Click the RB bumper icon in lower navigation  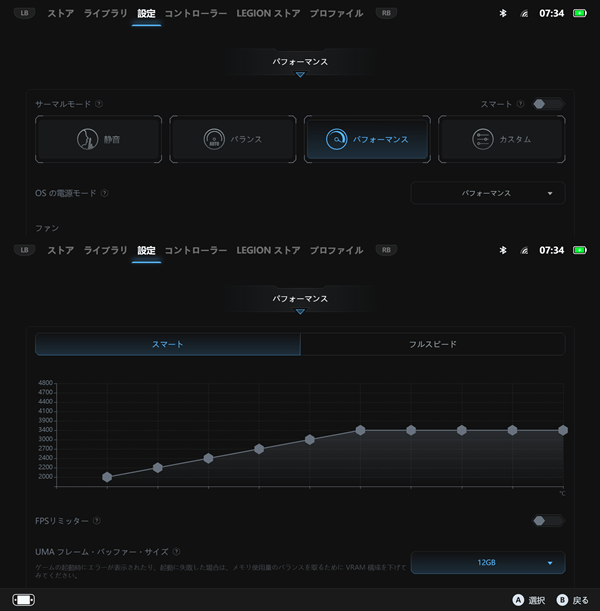[386, 250]
